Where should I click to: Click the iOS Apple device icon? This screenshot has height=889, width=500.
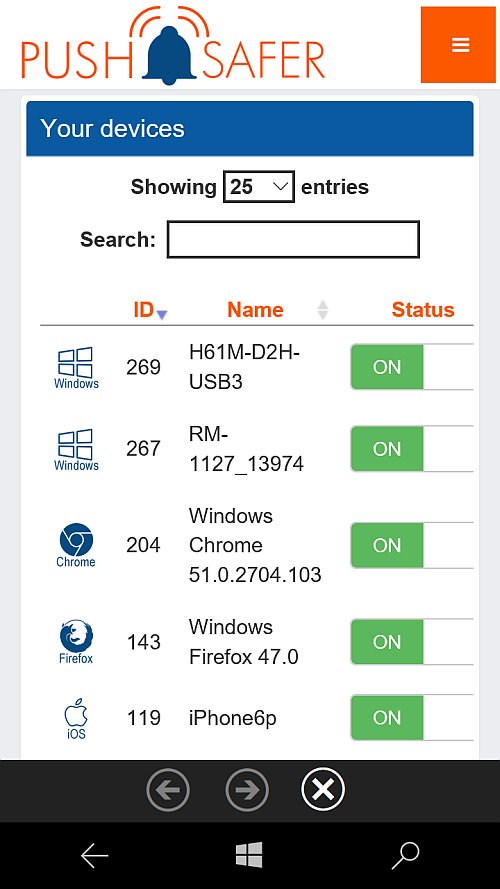tap(76, 718)
